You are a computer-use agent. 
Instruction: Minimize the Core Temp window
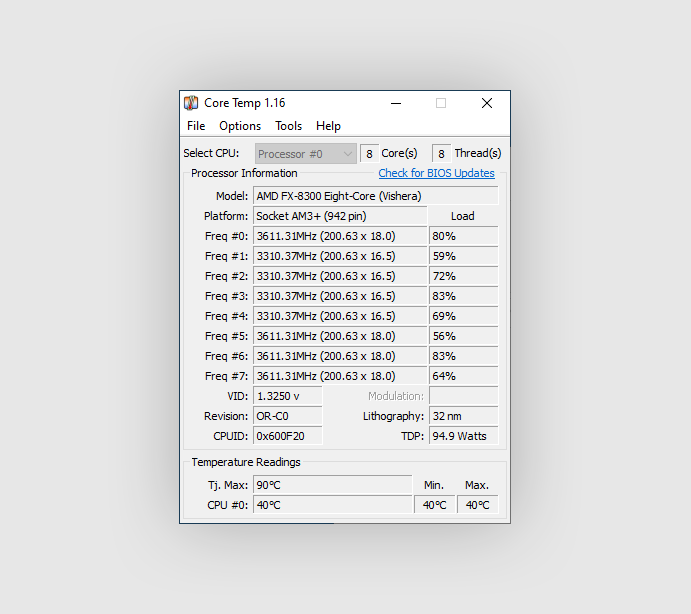(396, 103)
